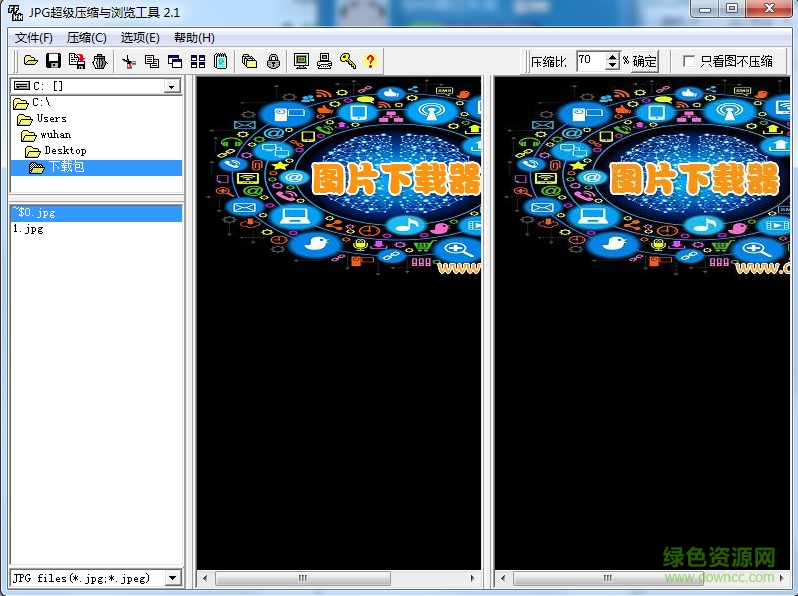Click the left preview horizontal scrollbar thumb
798x596 pixels.
[x=302, y=578]
